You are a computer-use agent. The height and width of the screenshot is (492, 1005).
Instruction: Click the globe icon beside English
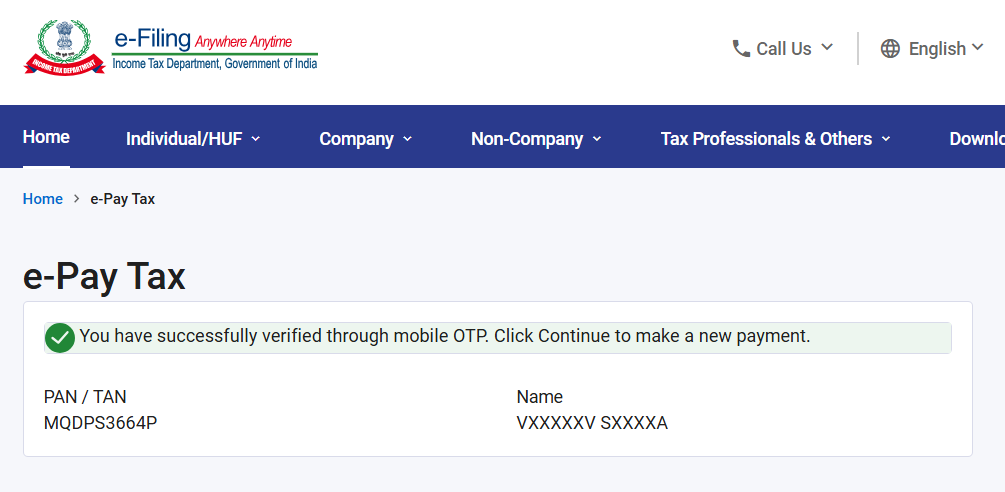[890, 49]
